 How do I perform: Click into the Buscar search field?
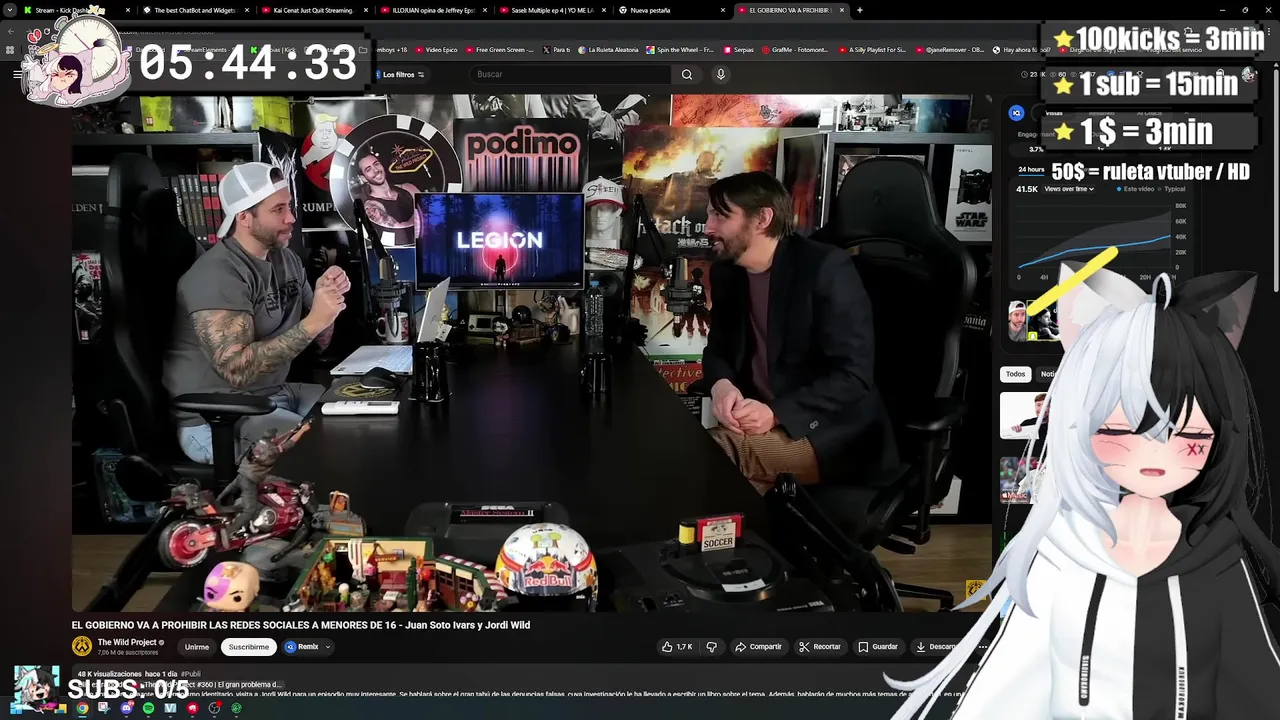[x=570, y=74]
